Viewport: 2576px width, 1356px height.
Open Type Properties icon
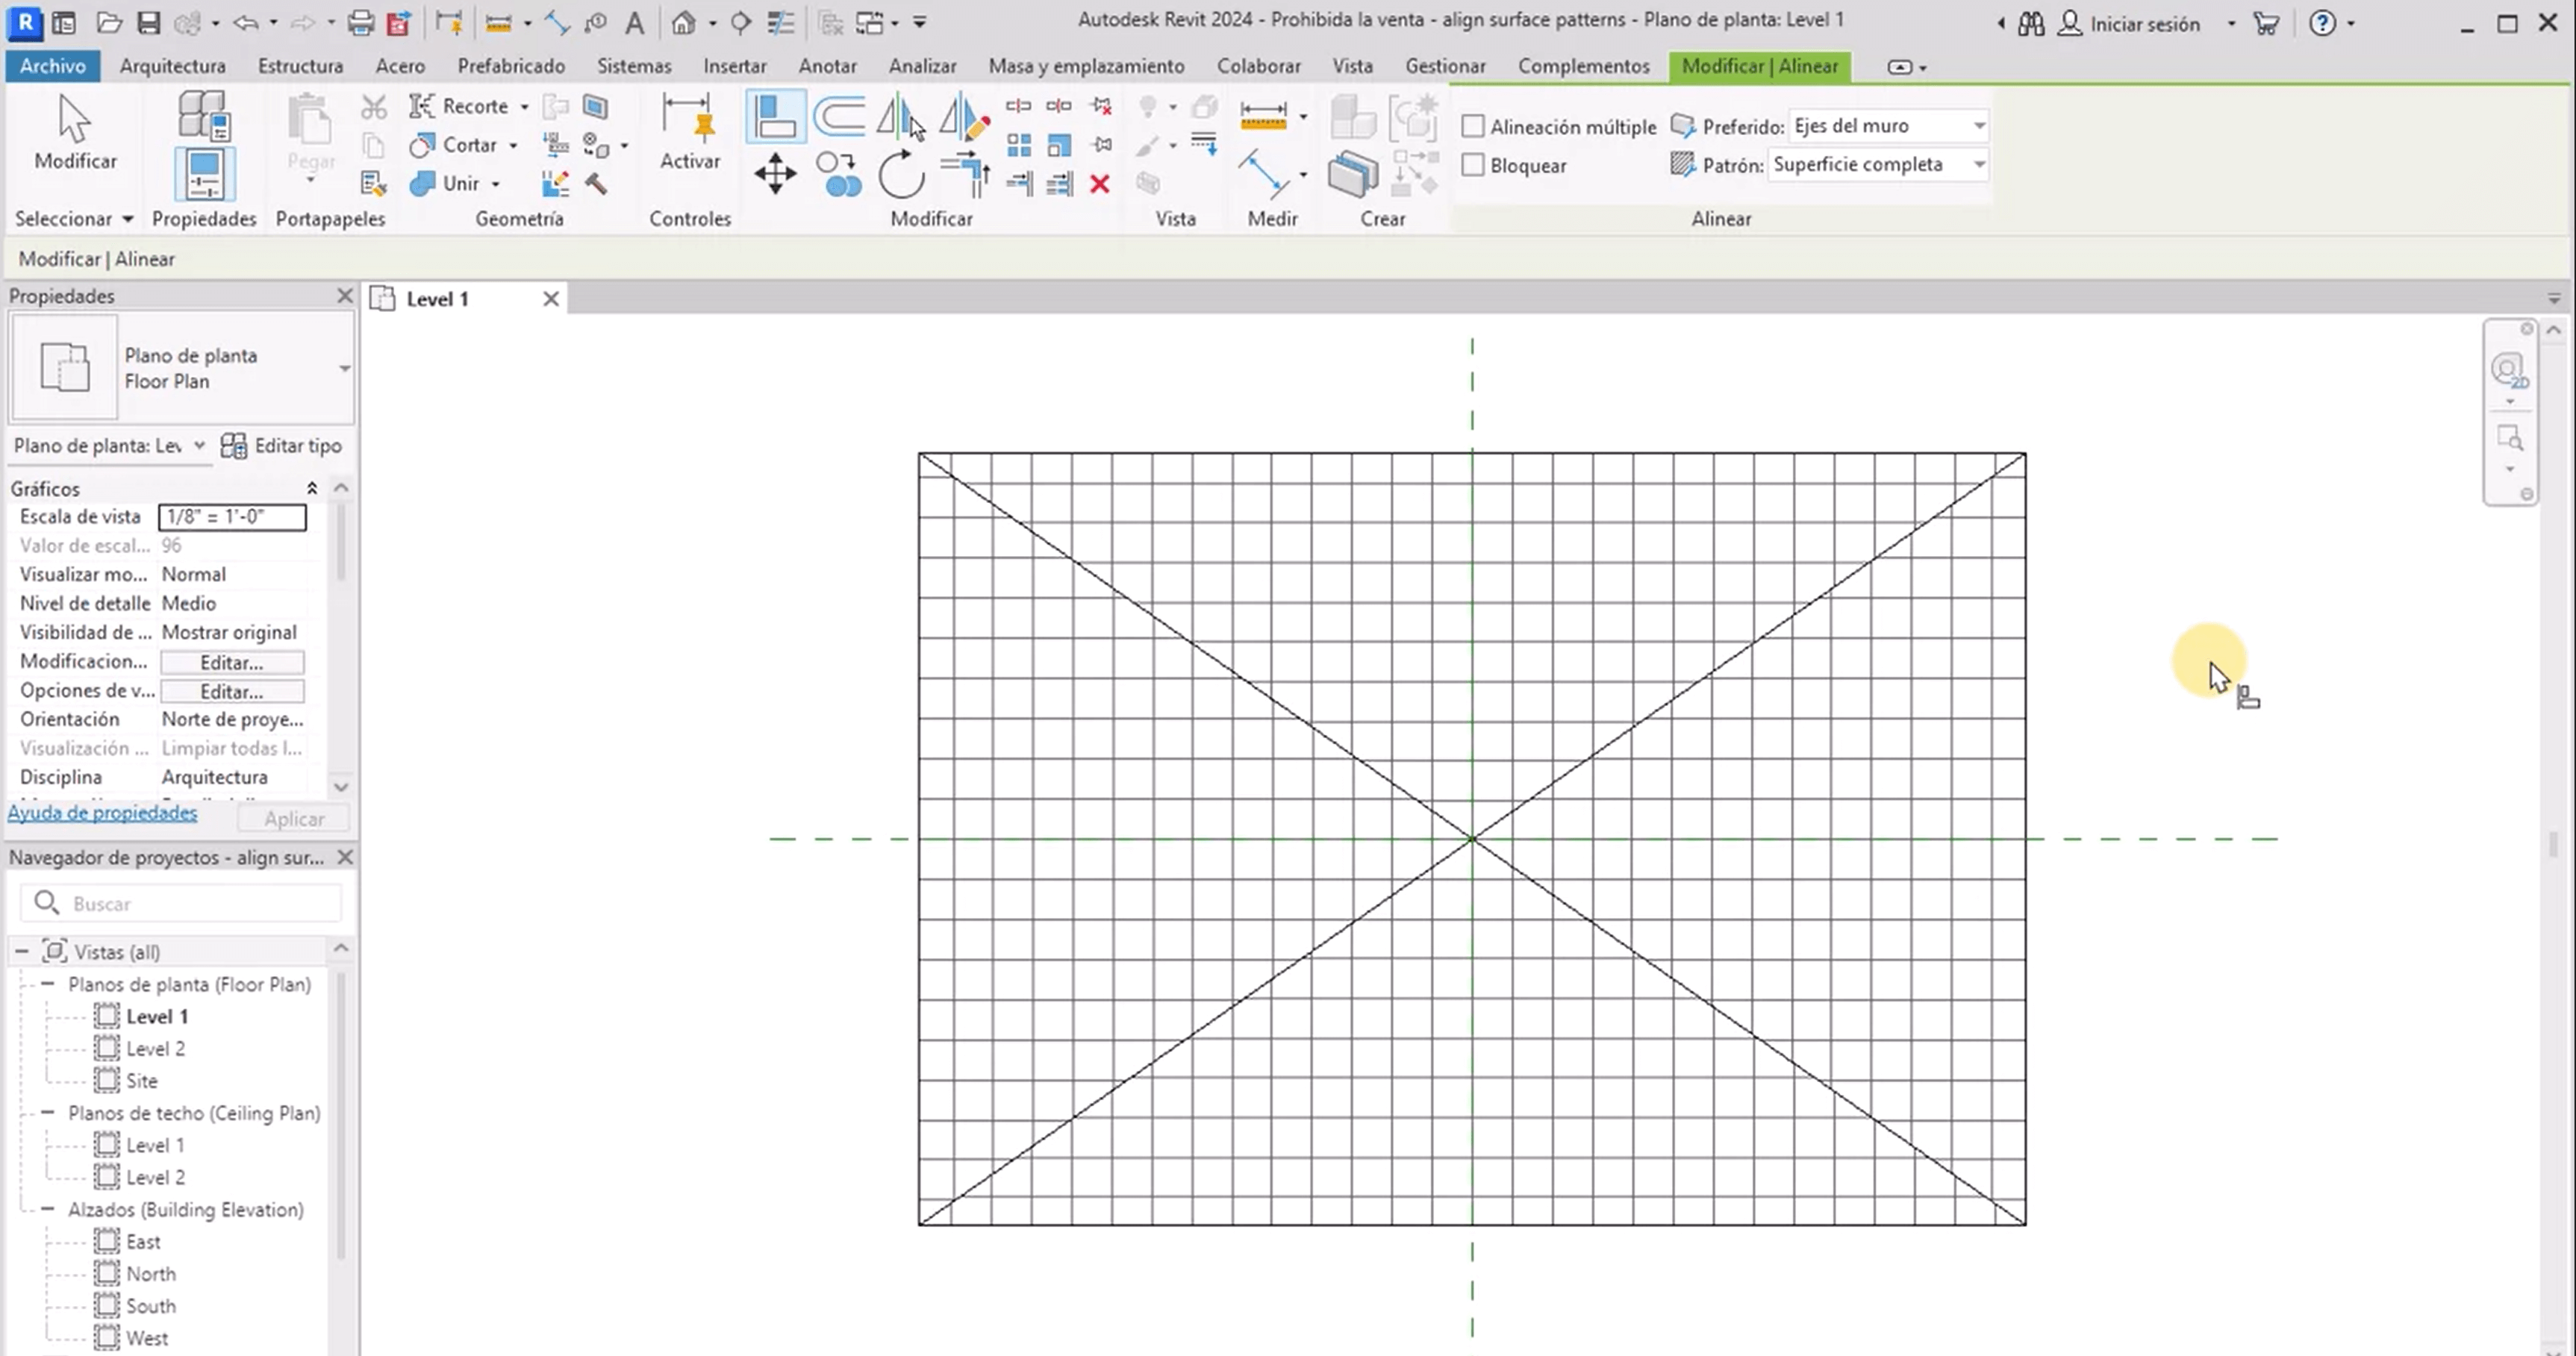tap(204, 114)
